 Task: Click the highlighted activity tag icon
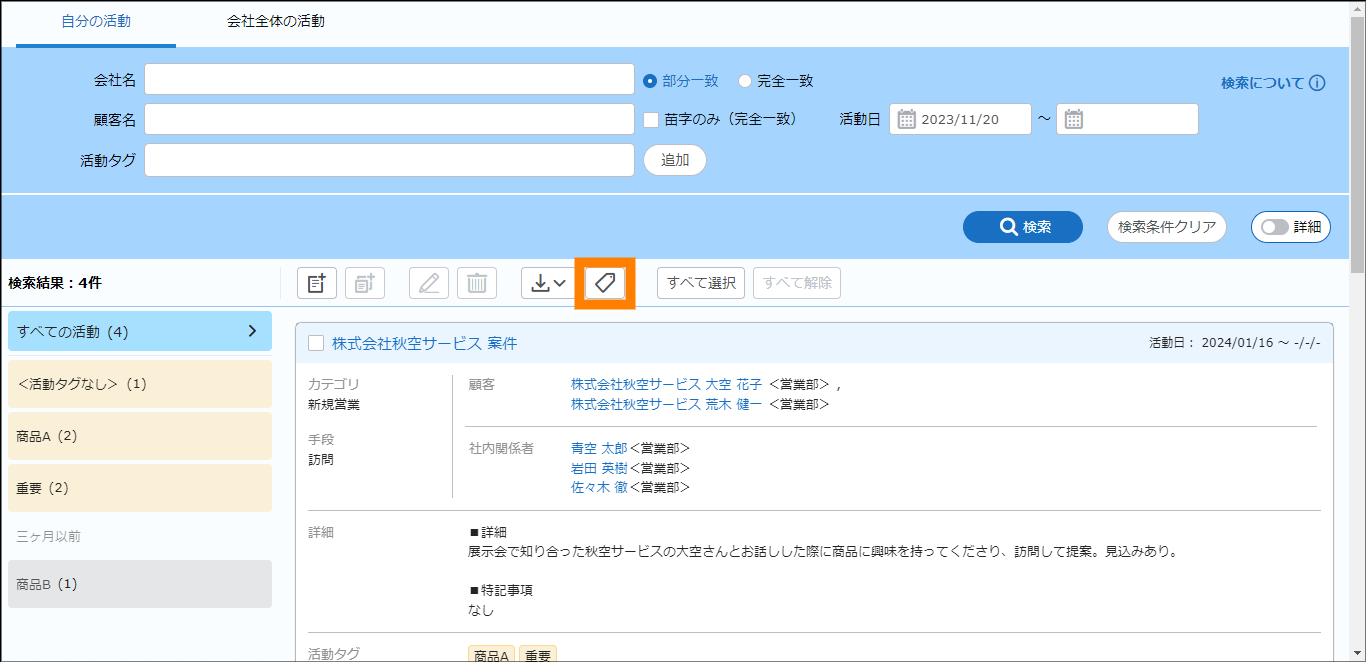tap(605, 283)
